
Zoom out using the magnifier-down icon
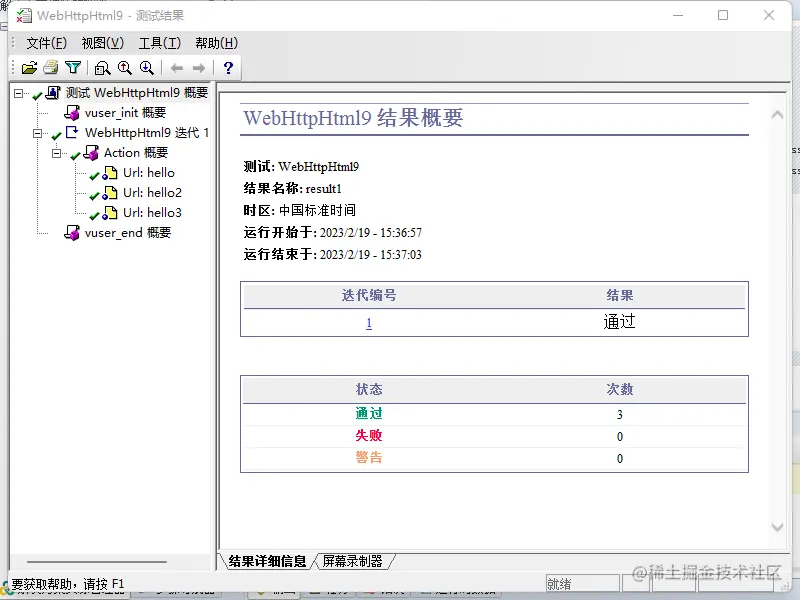[x=146, y=67]
